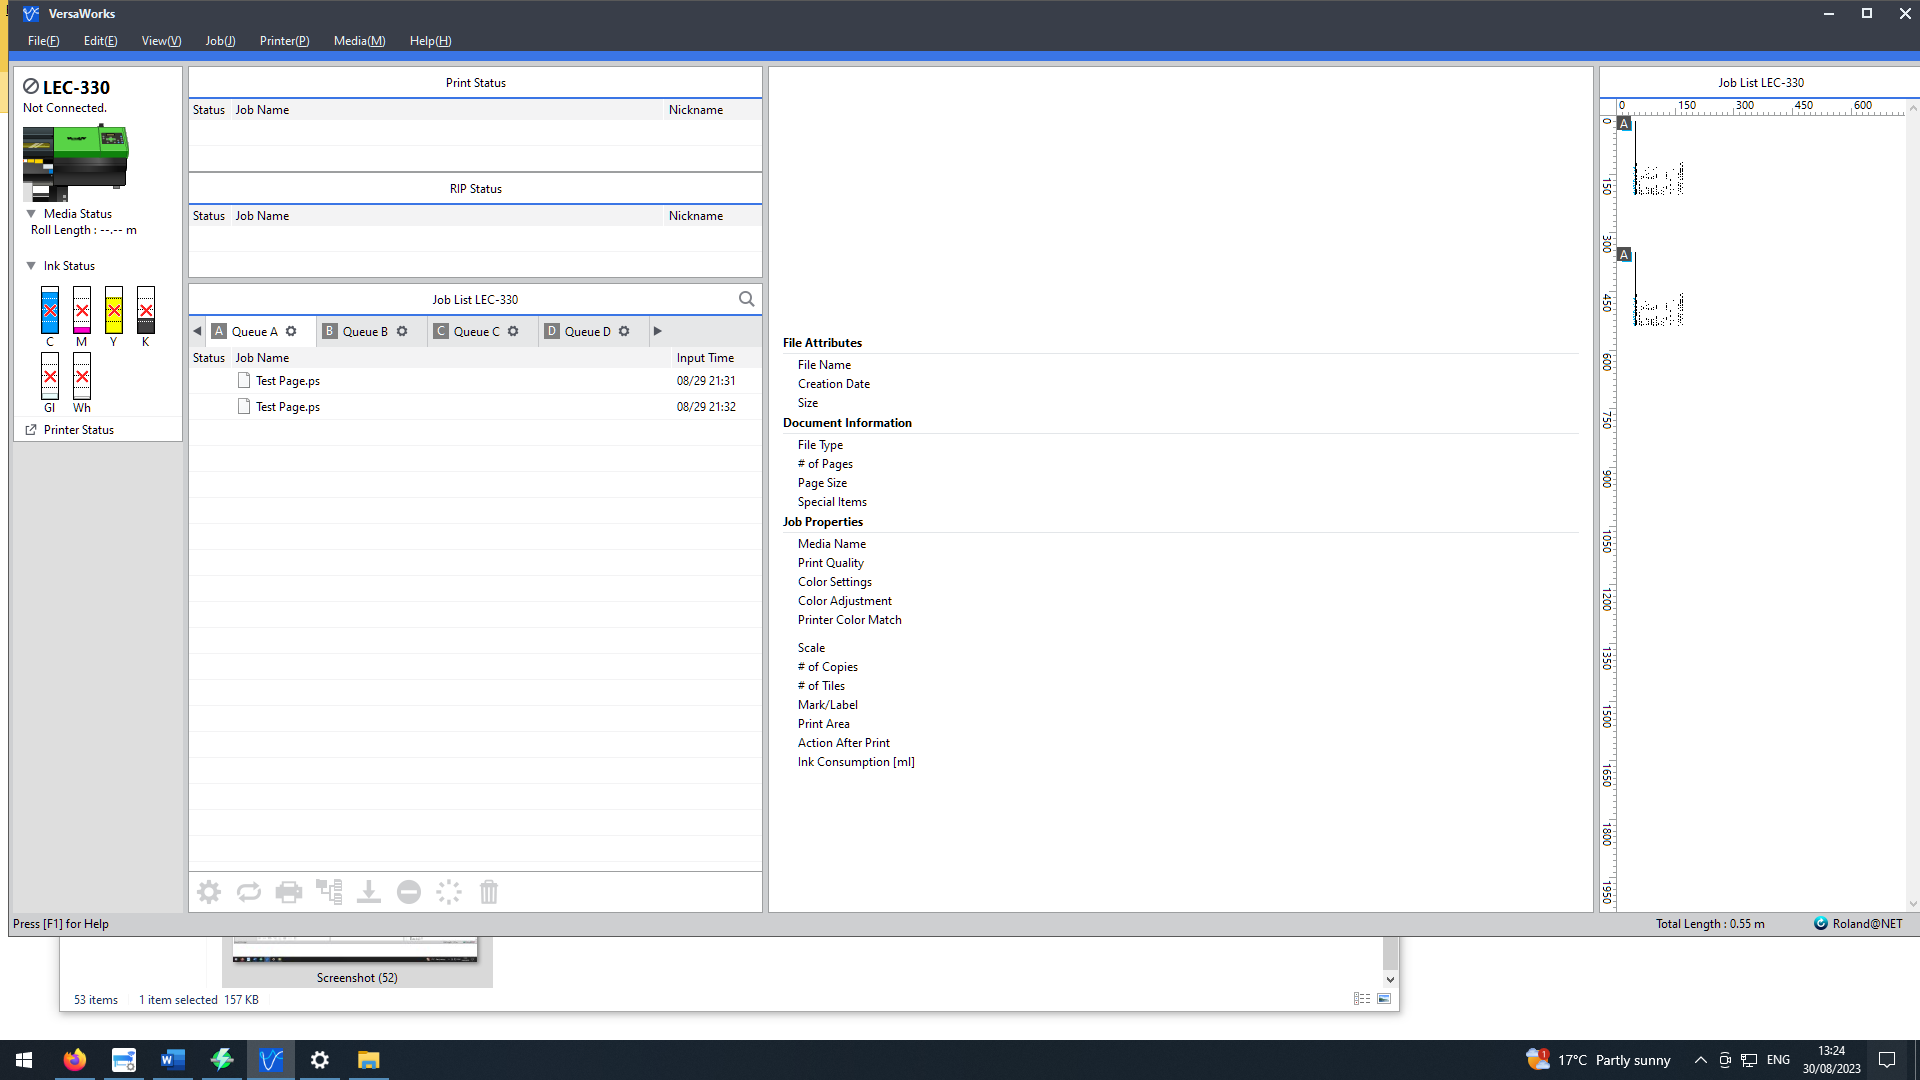
Task: Open Queue C settings gear
Action: [x=513, y=331]
